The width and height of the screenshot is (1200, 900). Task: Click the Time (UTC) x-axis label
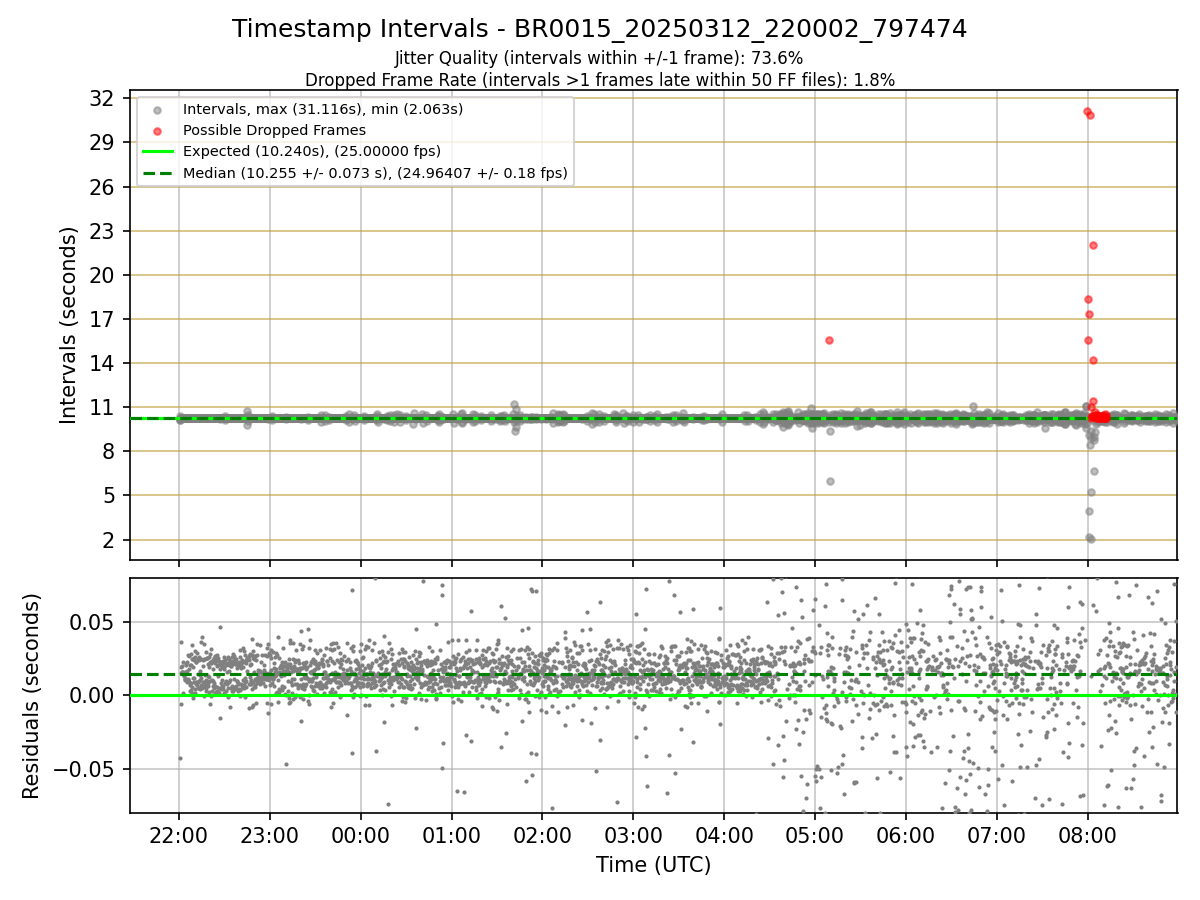pyautogui.click(x=653, y=865)
